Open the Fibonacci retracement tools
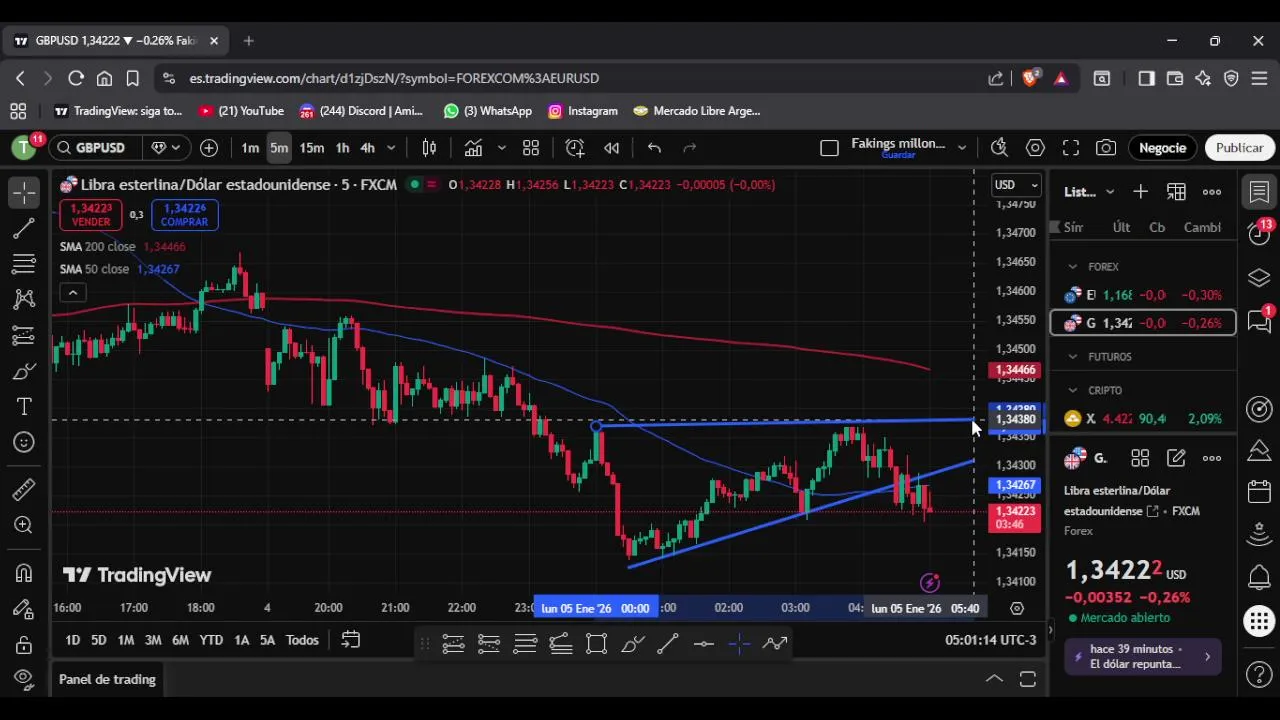1280x720 pixels. 24,264
